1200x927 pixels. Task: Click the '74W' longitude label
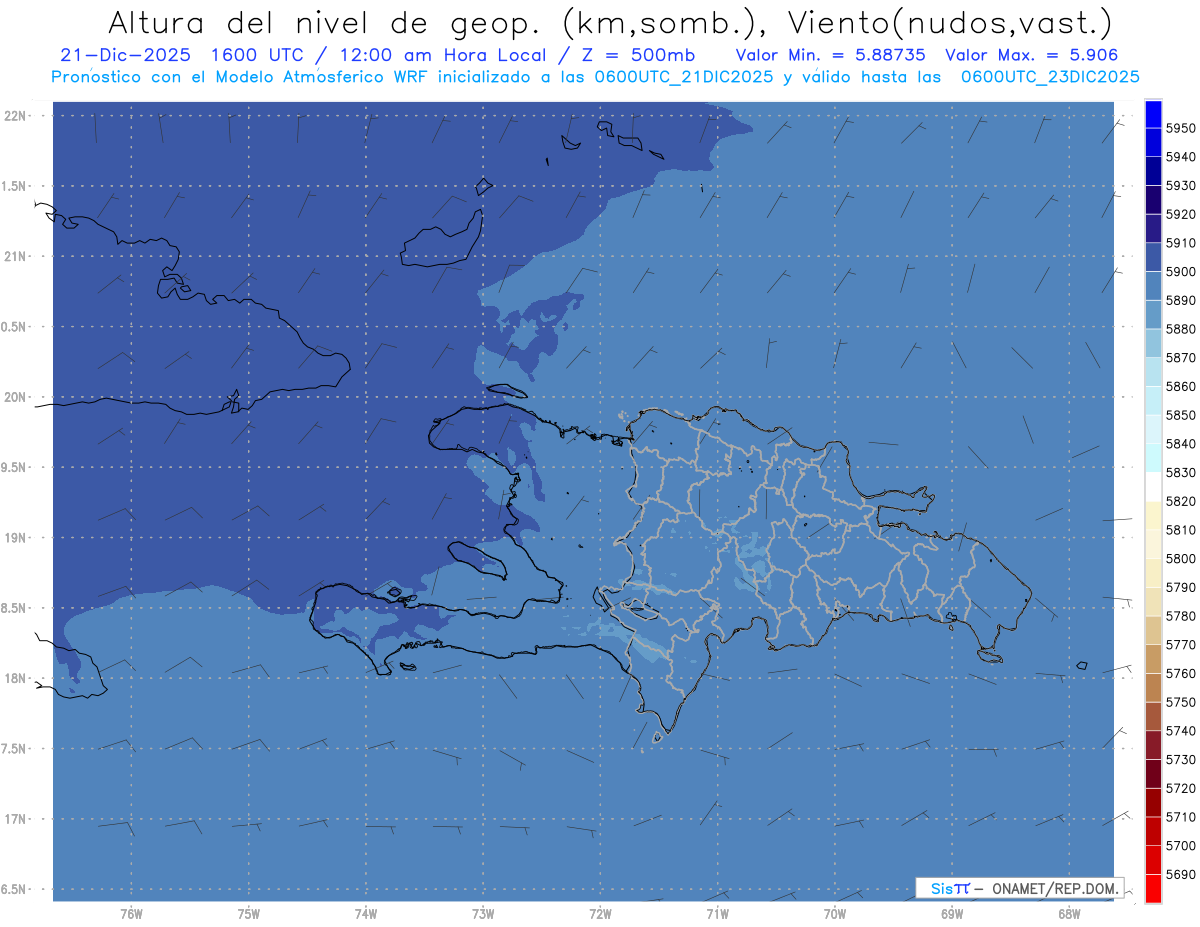click(366, 914)
